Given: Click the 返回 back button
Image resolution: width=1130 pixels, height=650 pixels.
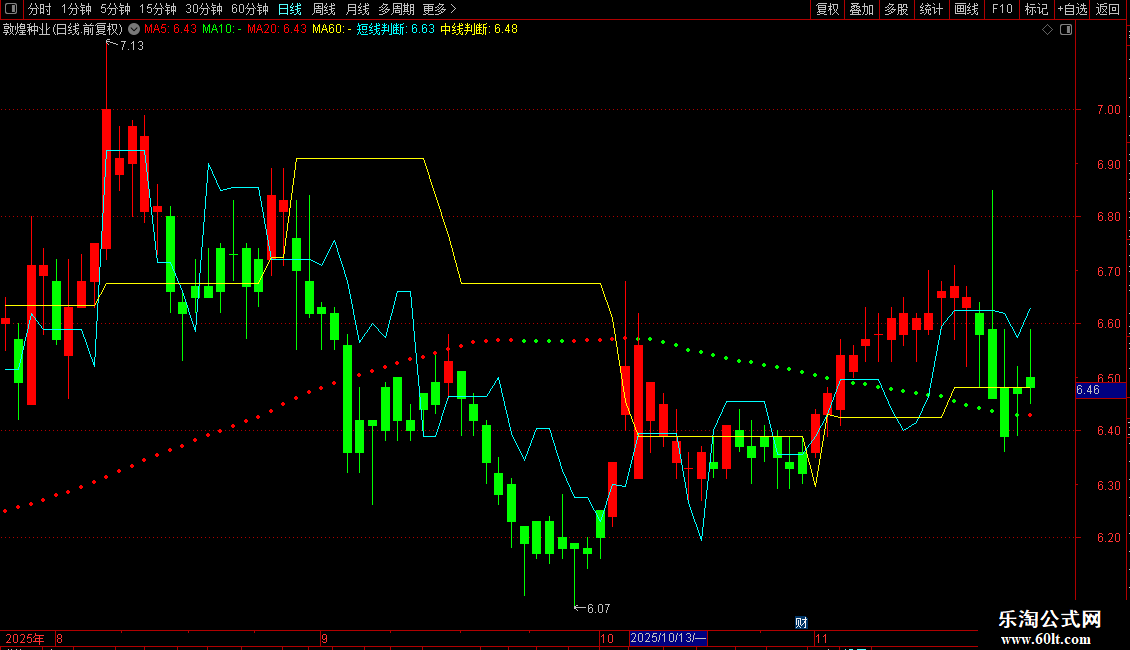Looking at the screenshot, I should coord(1108,9).
